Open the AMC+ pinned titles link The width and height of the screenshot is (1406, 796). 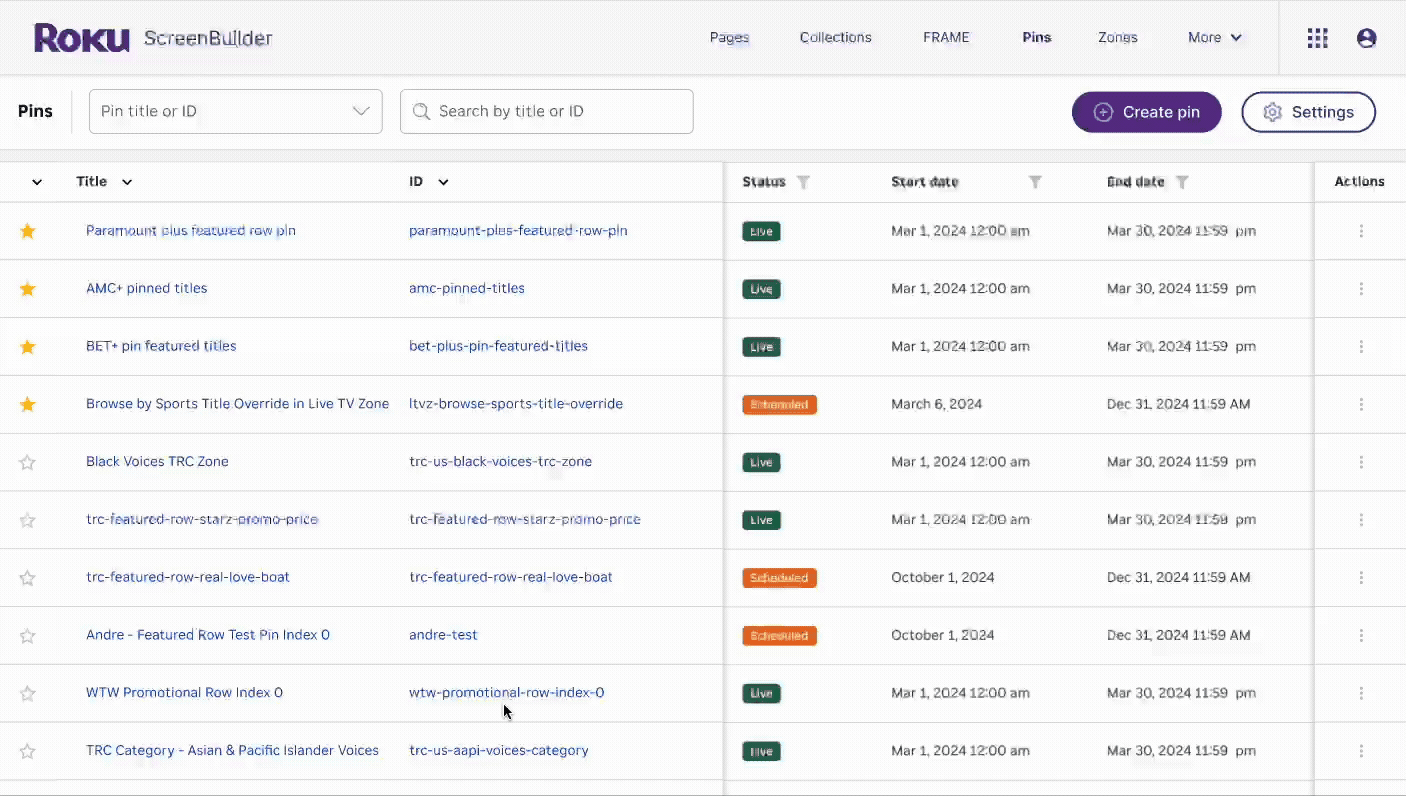[147, 289]
